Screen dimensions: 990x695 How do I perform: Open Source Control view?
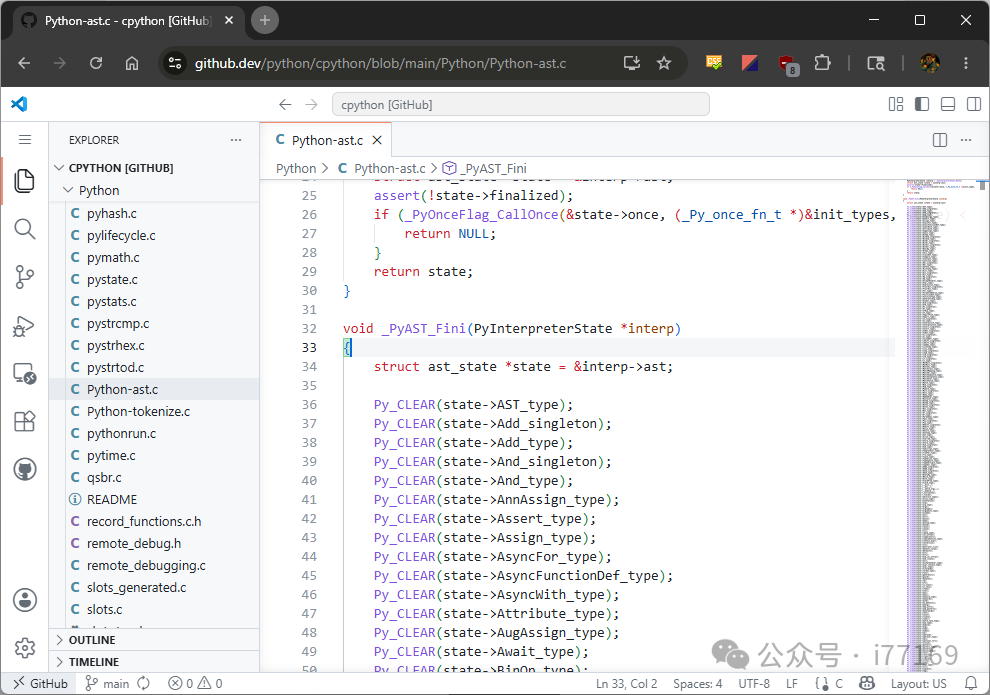tap(25, 277)
